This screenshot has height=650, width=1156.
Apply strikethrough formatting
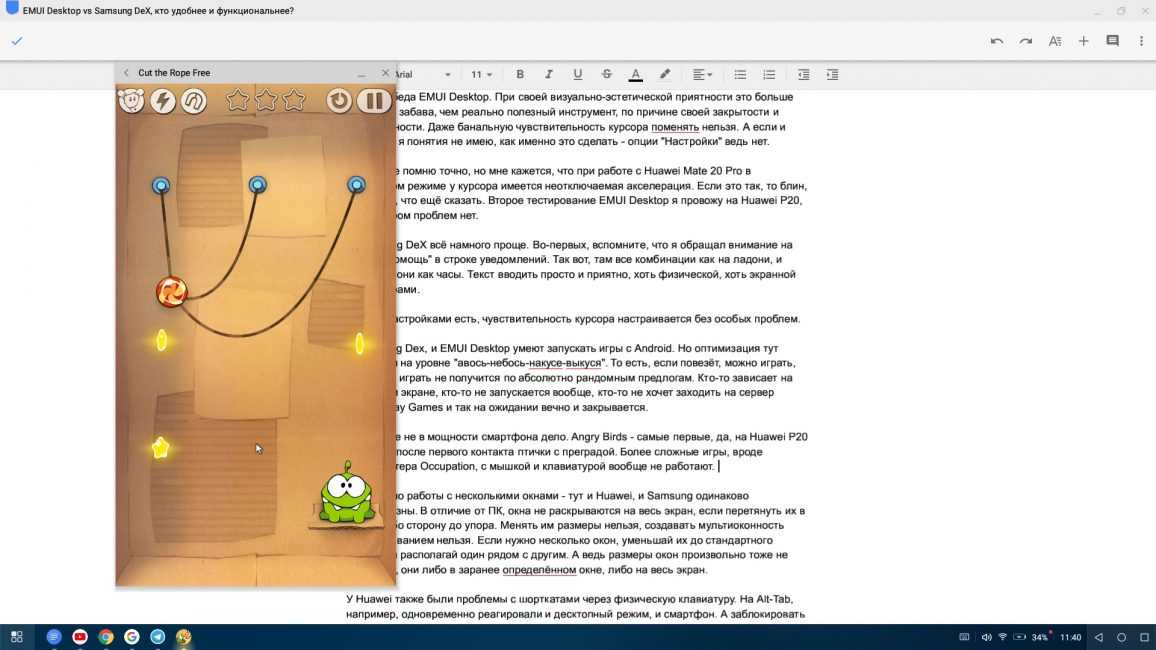(x=606, y=75)
